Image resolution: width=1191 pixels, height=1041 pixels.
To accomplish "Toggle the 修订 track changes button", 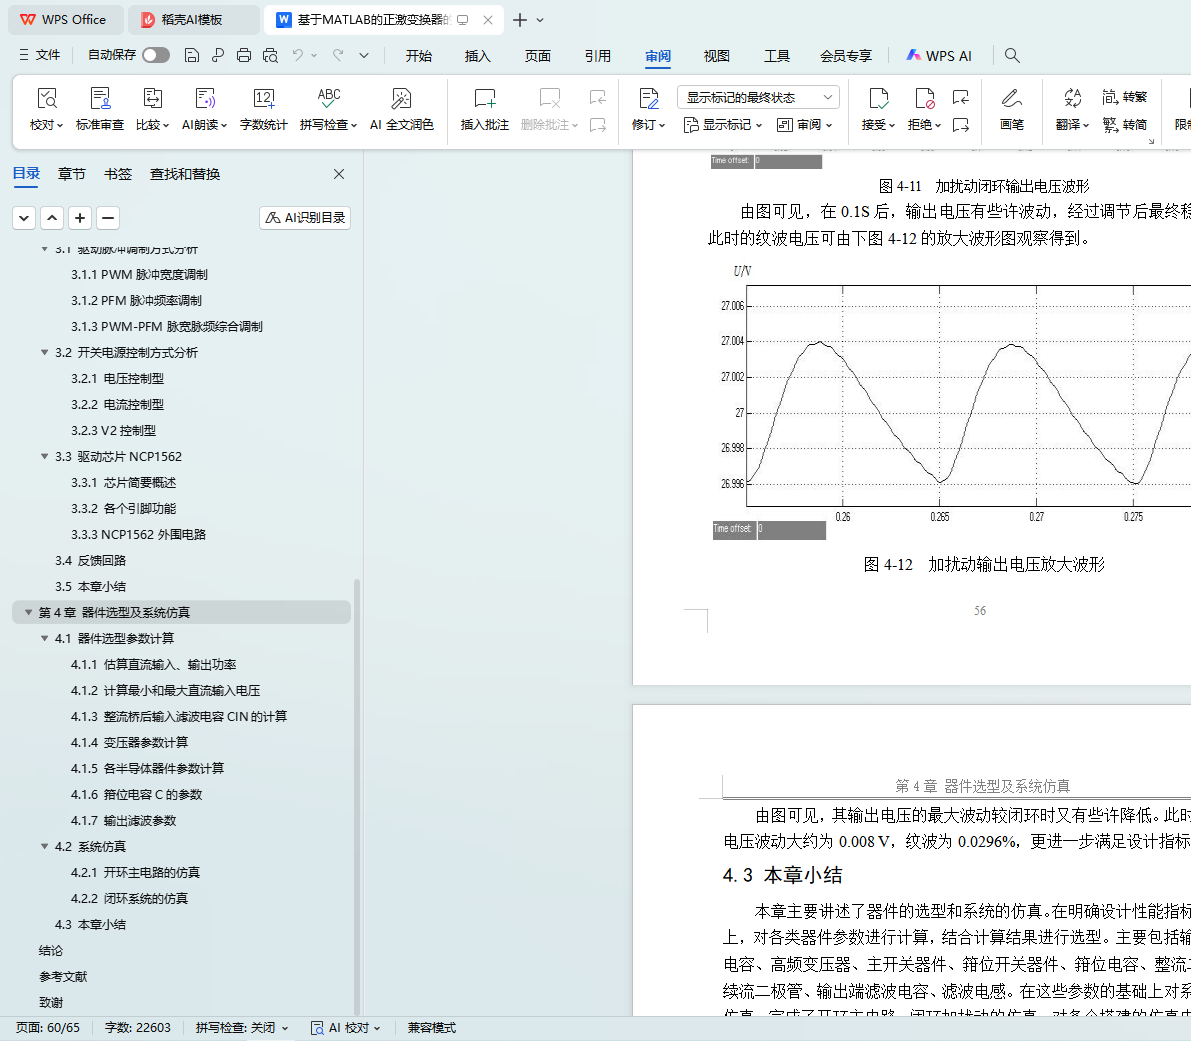I will click(648, 99).
